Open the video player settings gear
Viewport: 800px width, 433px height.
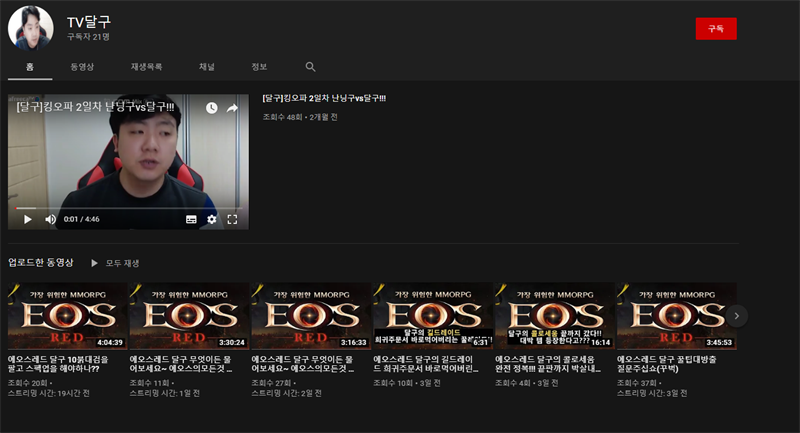tap(211, 219)
